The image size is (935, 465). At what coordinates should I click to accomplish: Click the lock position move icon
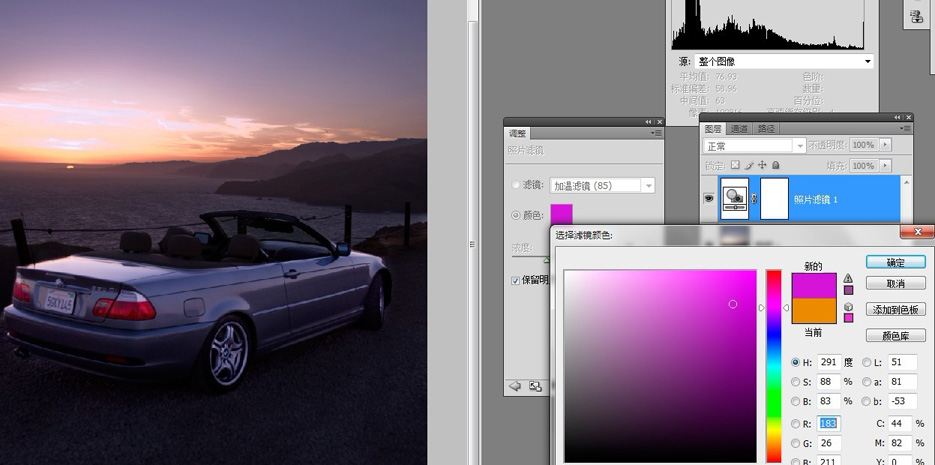click(763, 165)
